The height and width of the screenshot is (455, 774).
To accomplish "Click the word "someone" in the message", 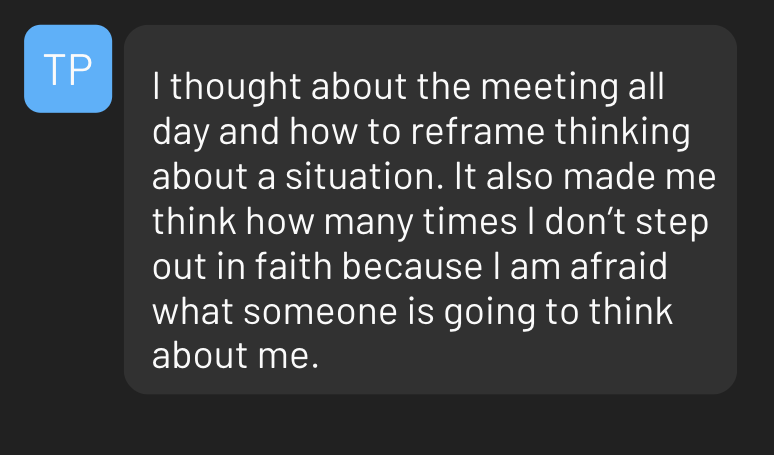I will point(320,311).
